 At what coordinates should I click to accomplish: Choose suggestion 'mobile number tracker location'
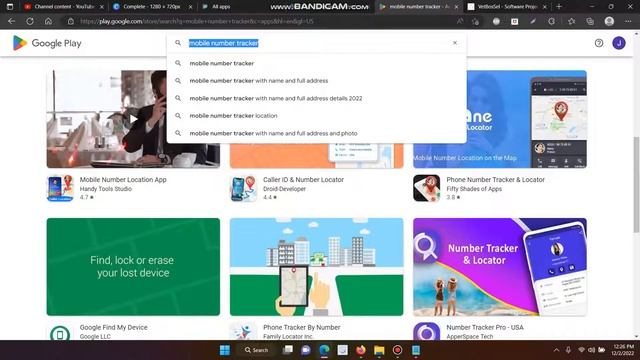click(316, 116)
